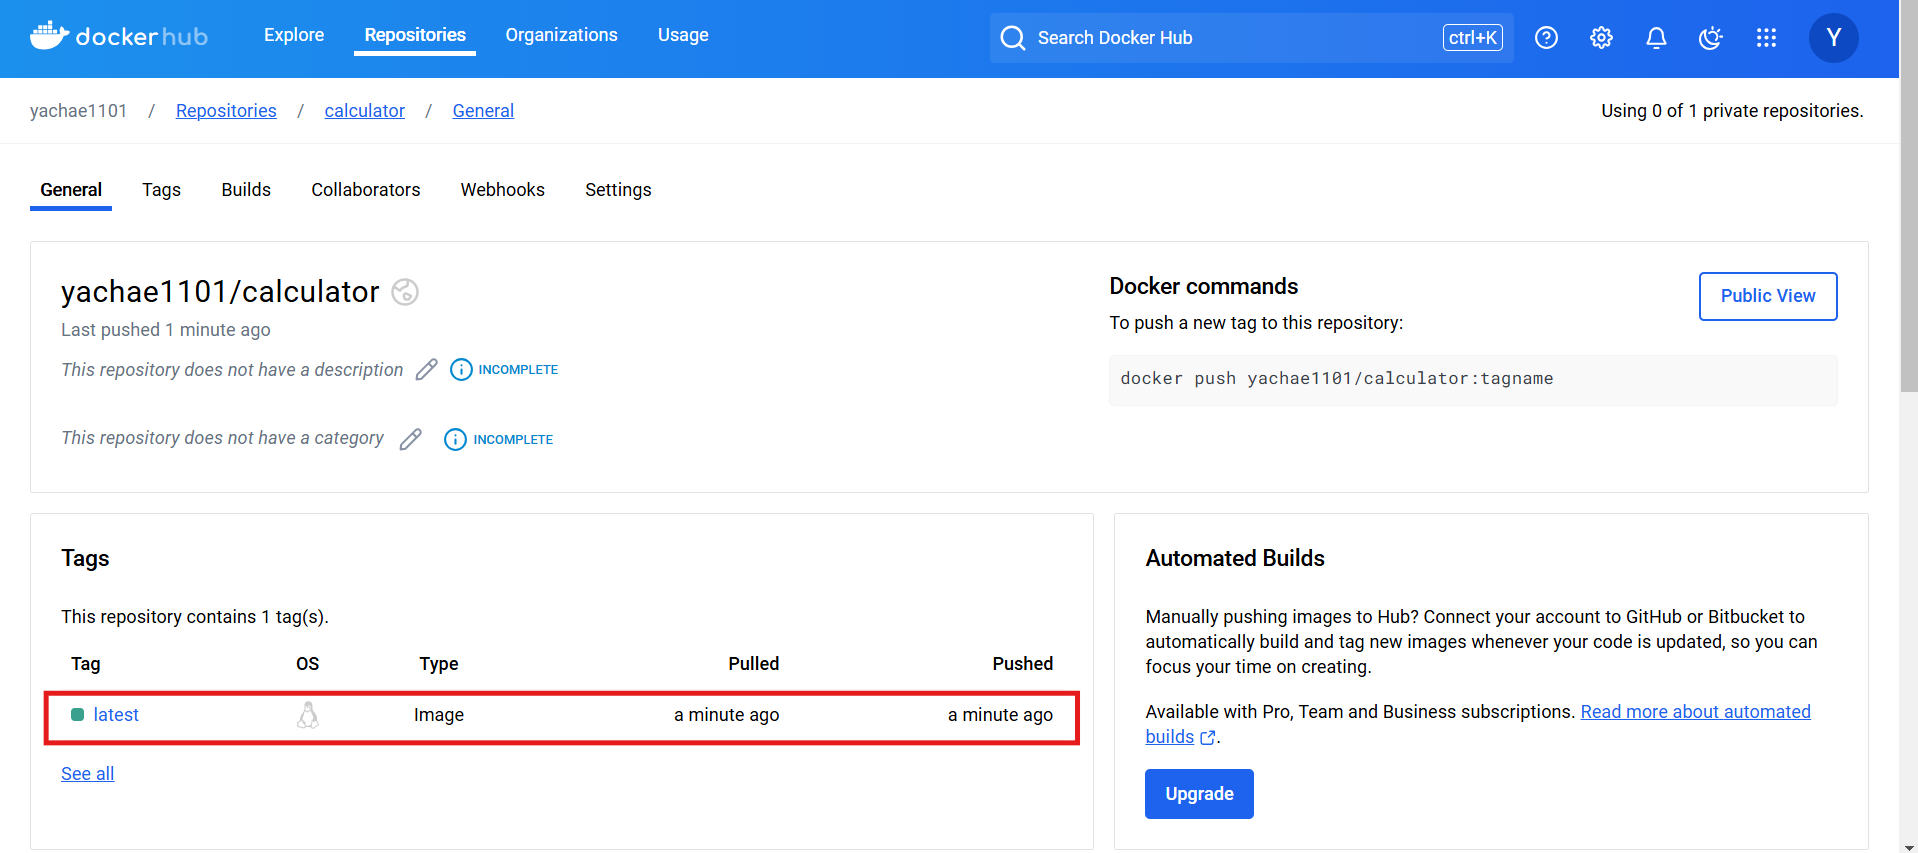The image size is (1918, 853).
Task: Follow the General breadcrumb link
Action: click(483, 111)
